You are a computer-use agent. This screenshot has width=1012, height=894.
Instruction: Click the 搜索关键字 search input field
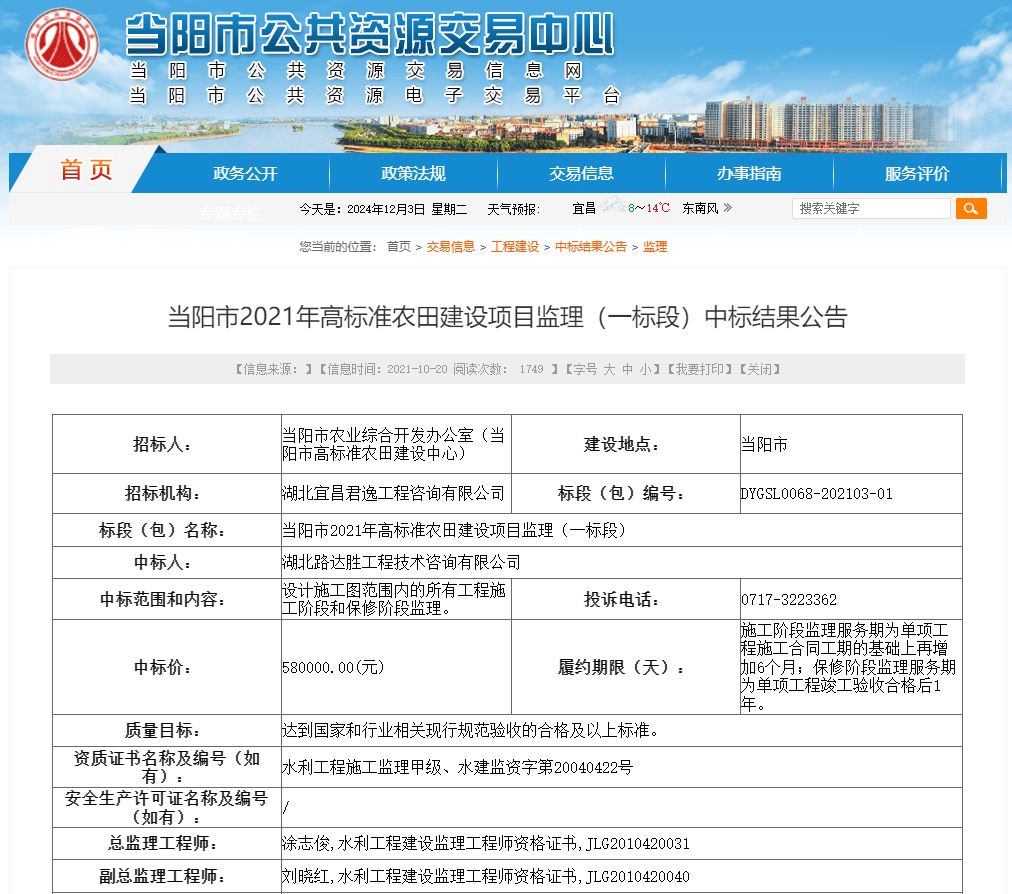(x=870, y=208)
